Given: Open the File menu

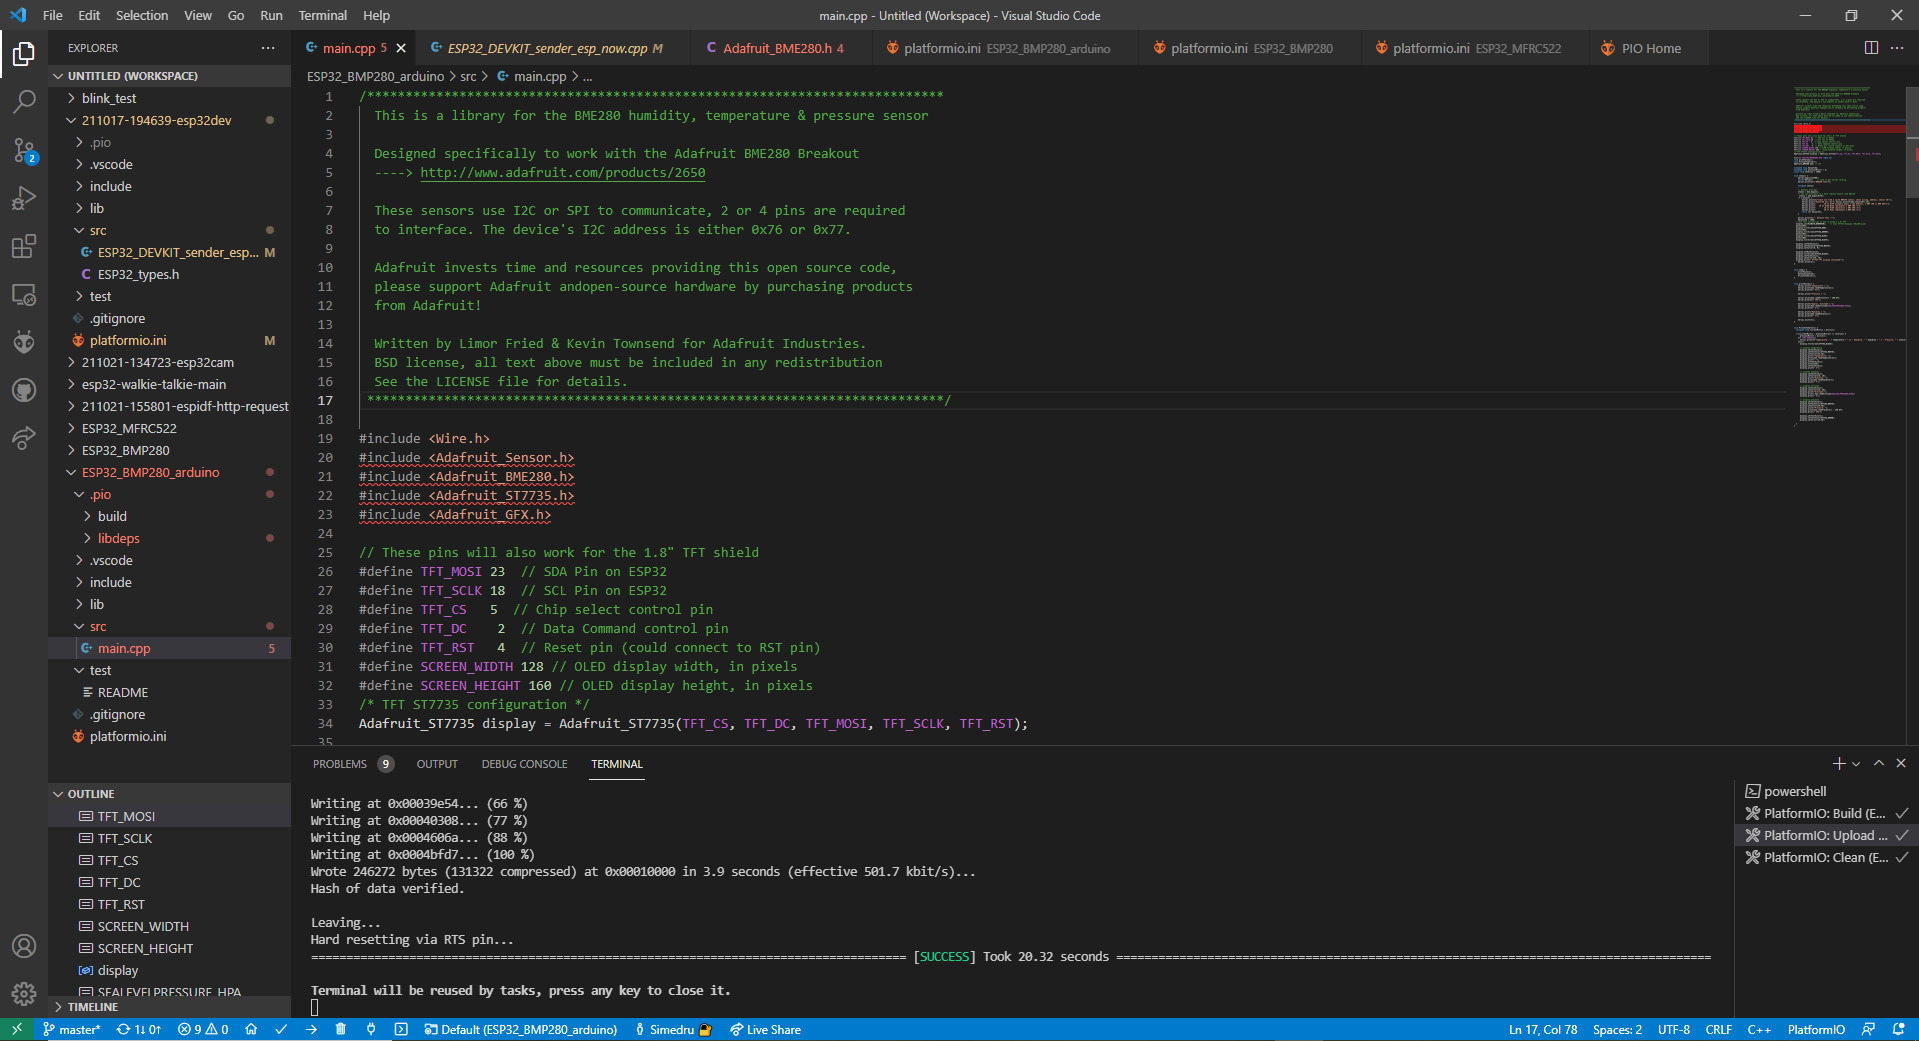Looking at the screenshot, I should 53,15.
